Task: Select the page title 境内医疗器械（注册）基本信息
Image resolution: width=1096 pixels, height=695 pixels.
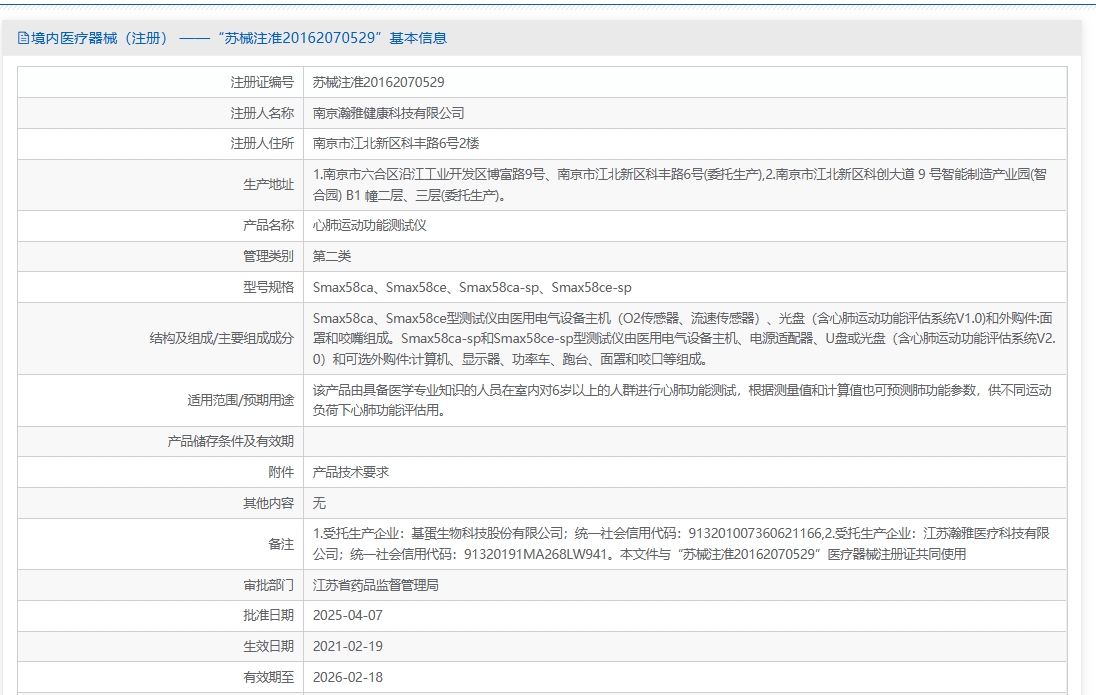Action: (239, 38)
